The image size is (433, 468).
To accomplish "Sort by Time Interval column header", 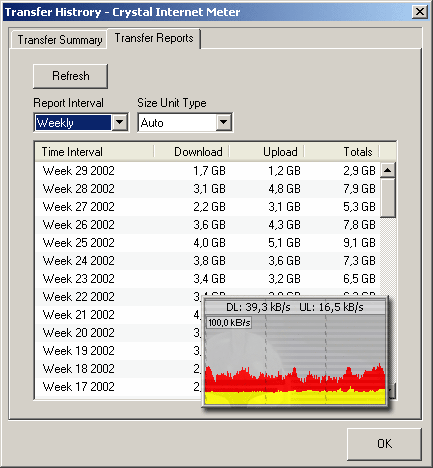I will pos(94,152).
